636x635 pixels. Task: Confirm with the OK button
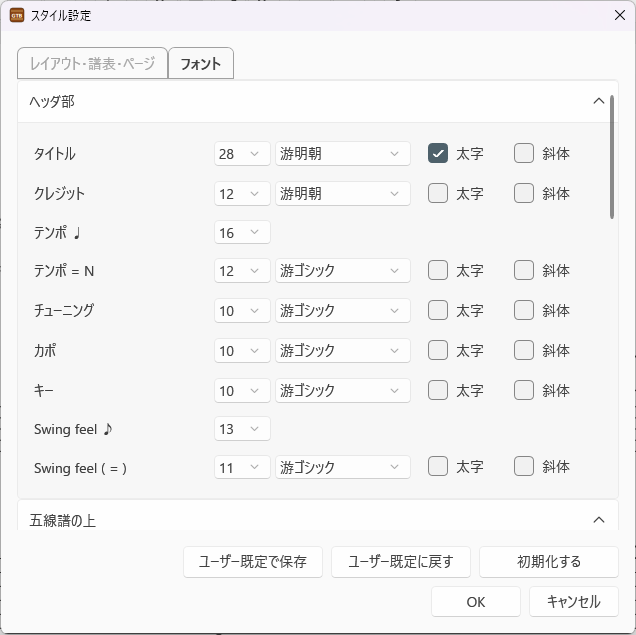tap(476, 602)
